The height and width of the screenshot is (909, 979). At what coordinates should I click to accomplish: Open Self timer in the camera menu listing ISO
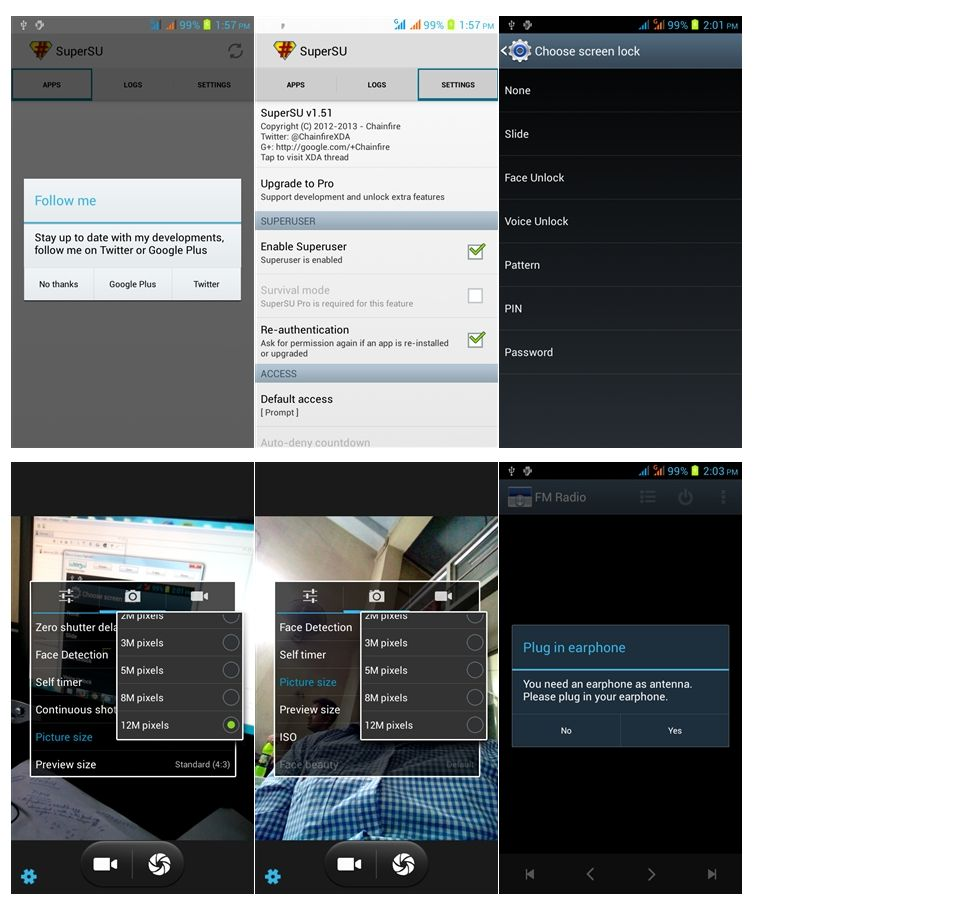point(303,654)
